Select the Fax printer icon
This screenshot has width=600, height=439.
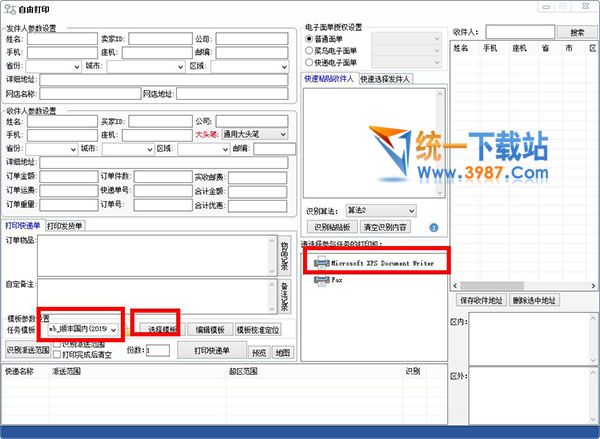[x=322, y=282]
